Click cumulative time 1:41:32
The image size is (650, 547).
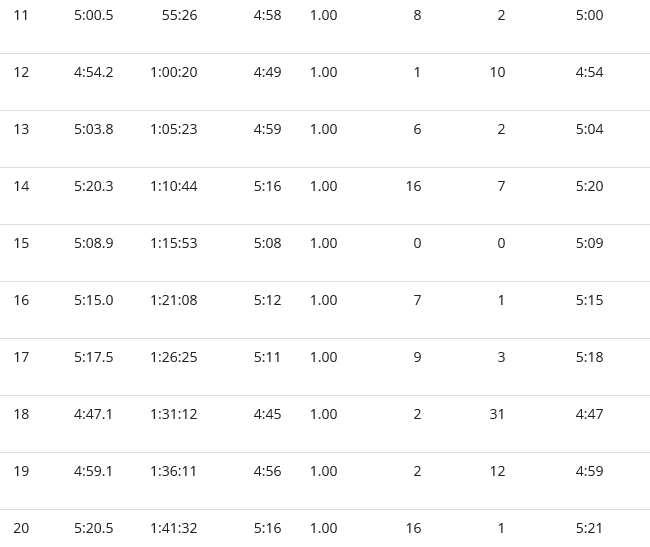174,528
